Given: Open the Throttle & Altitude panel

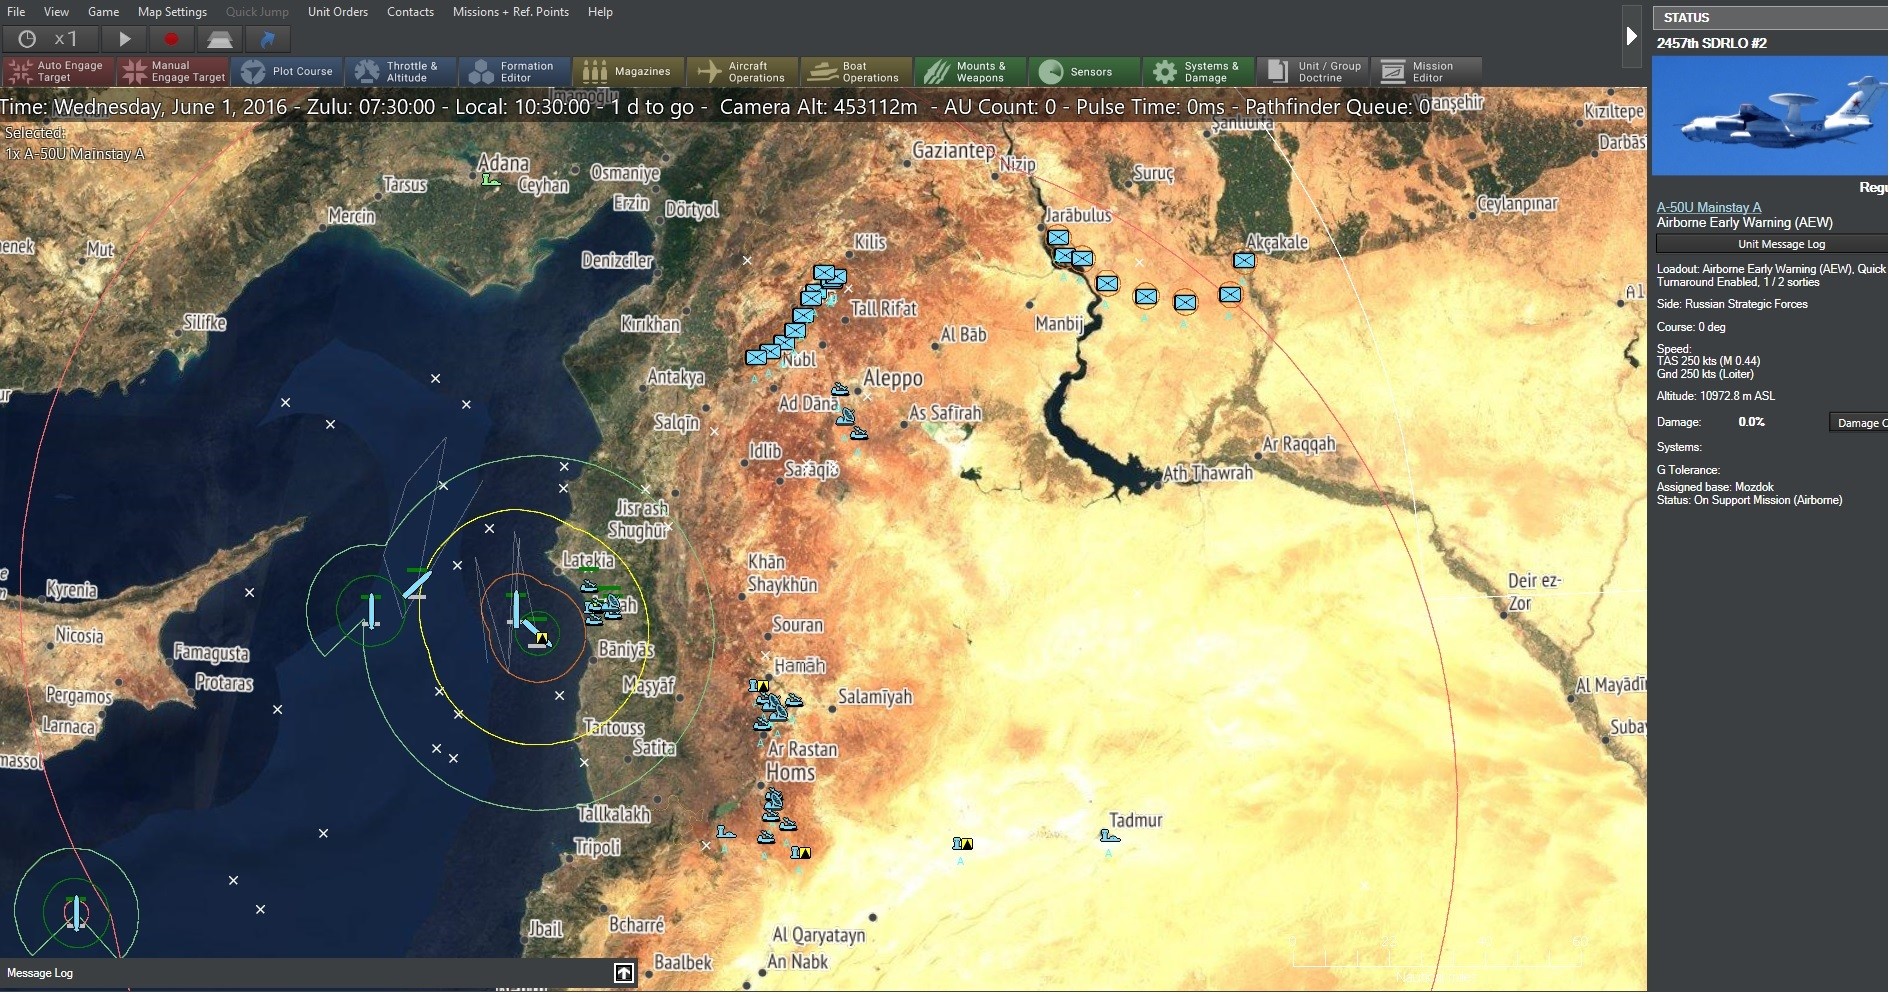Looking at the screenshot, I should pos(401,71).
